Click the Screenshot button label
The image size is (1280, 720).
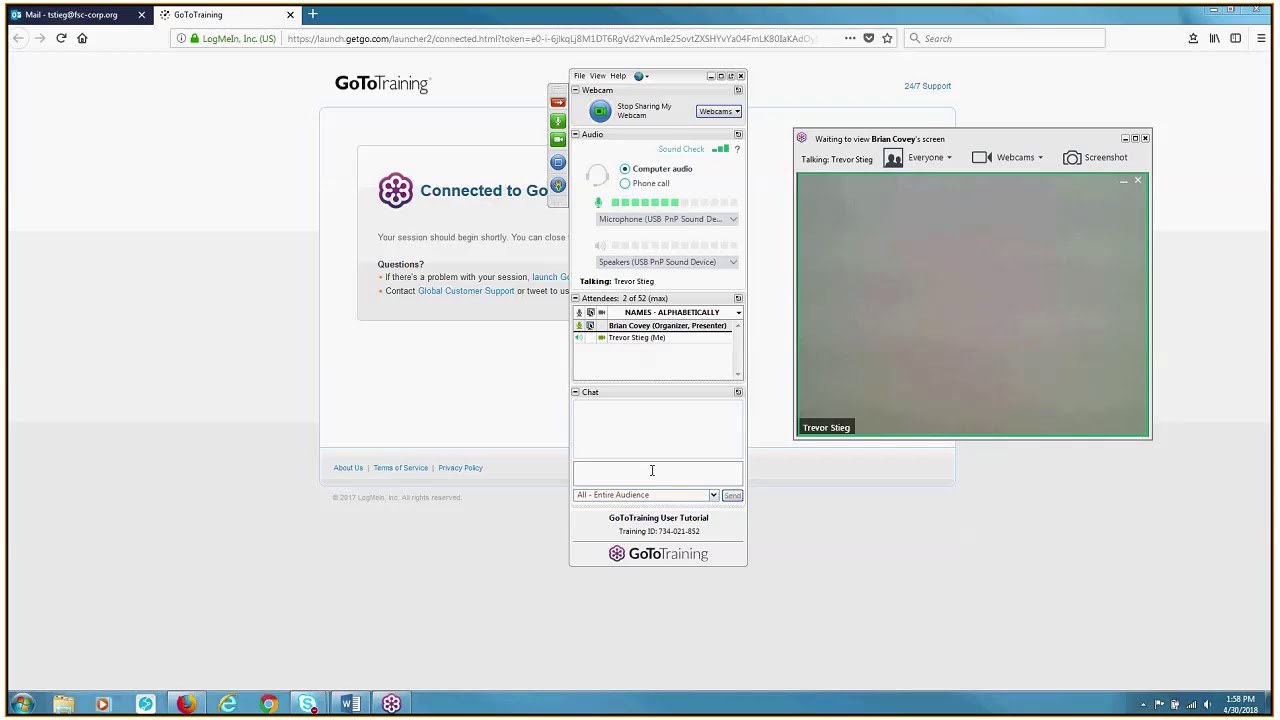pos(1106,157)
